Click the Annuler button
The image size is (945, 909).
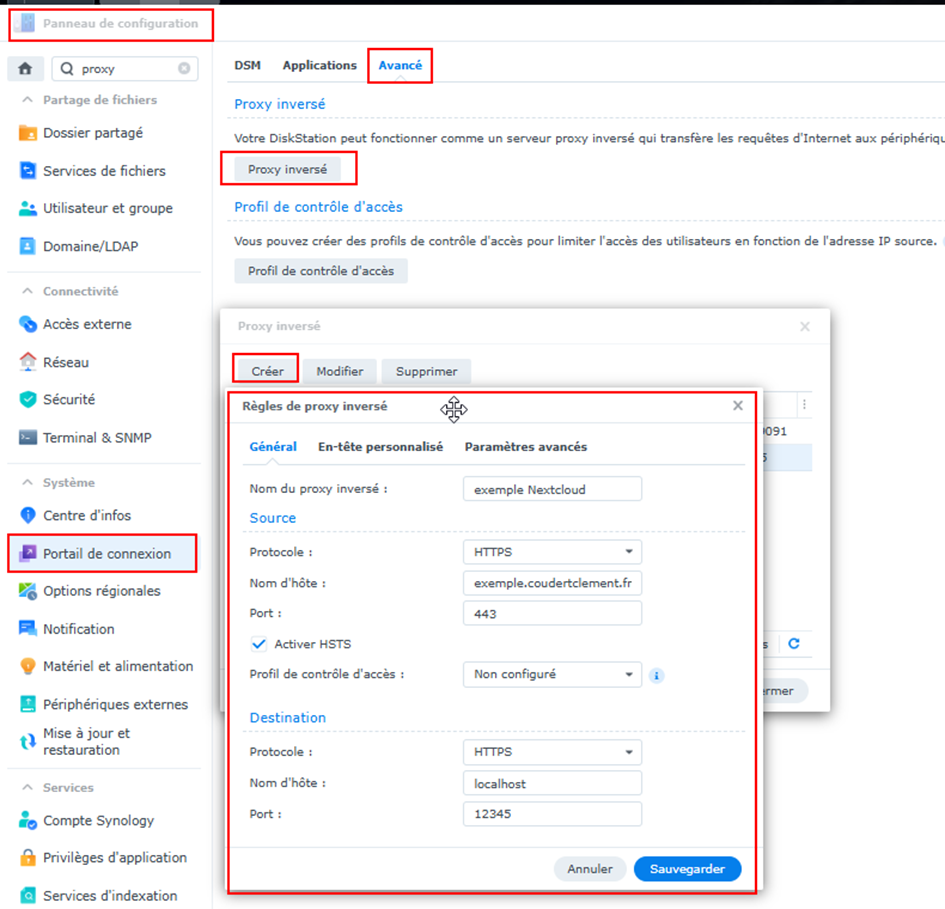[589, 869]
